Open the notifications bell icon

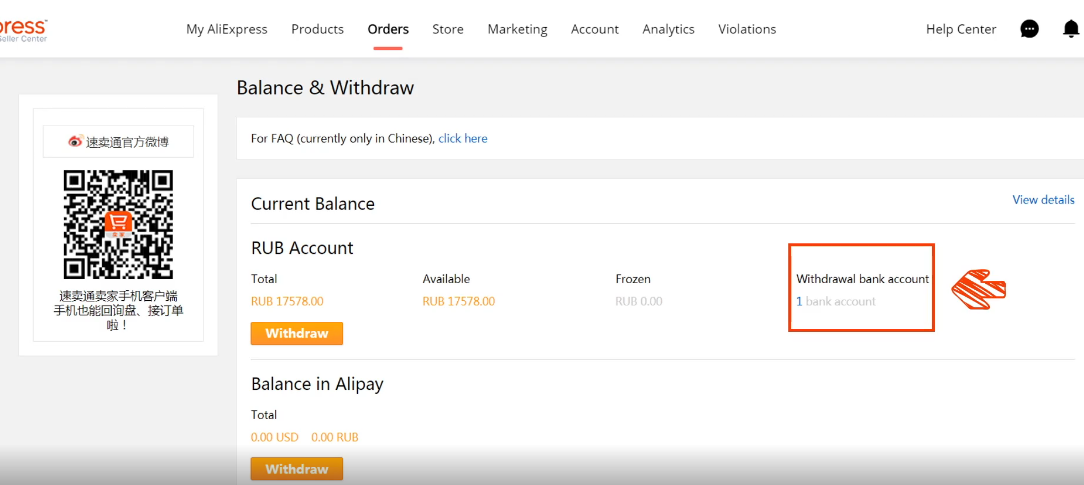click(x=1070, y=29)
